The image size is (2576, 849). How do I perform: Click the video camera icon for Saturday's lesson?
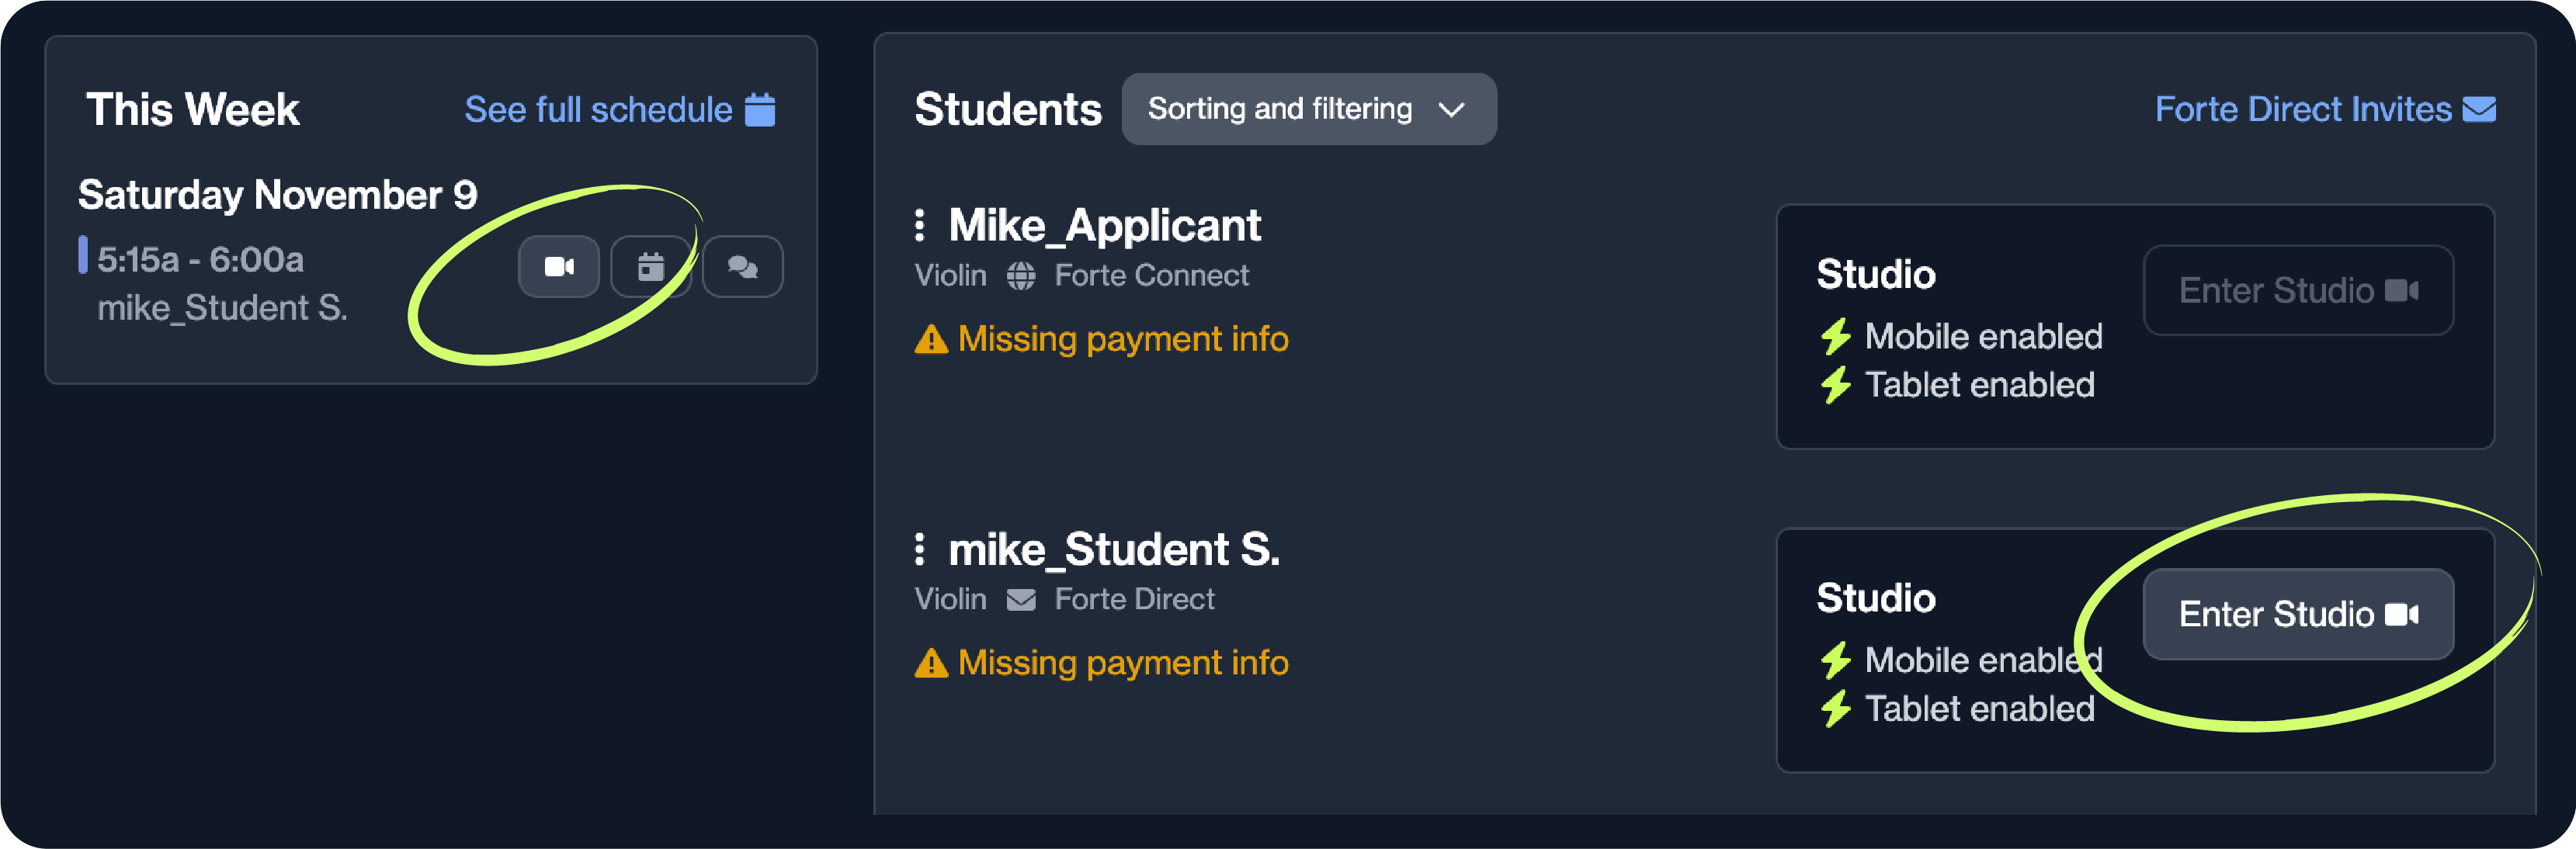[558, 267]
